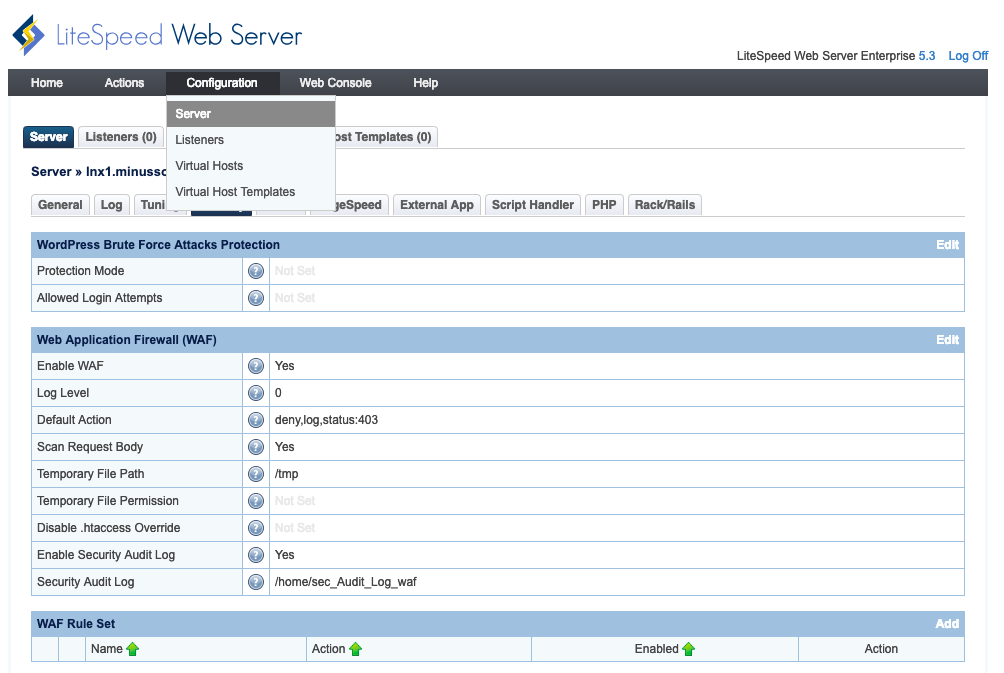
Task: Sort WAF rules by Action arrow
Action: (355, 649)
